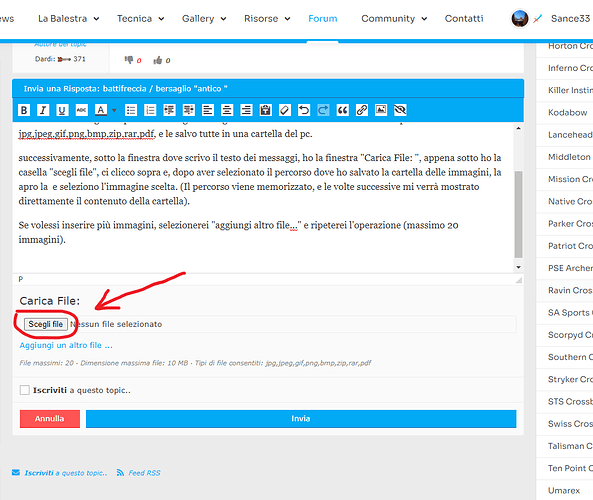This screenshot has height=500, width=593.
Task: Expand the Community dropdown menu
Action: pyautogui.click(x=394, y=19)
